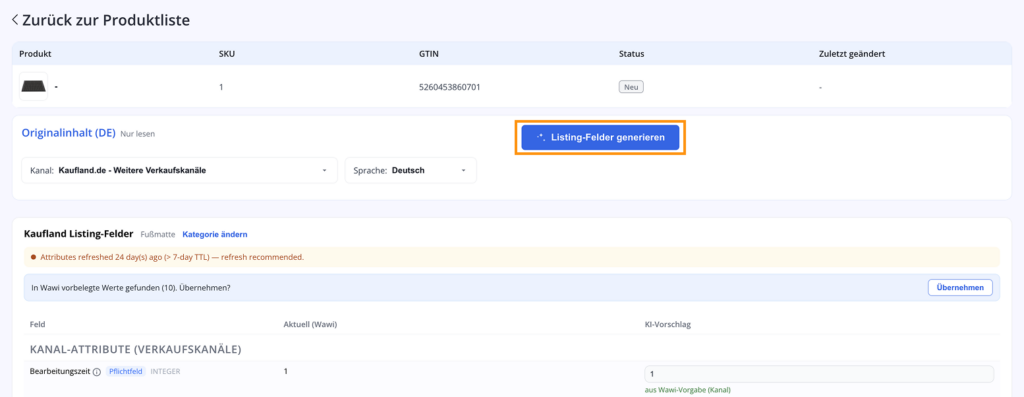Image resolution: width=1024 pixels, height=397 pixels.
Task: Click the KANAL-ATTRIBUTE (VERKAUFSKANÄLE) section heading
Action: tap(136, 349)
